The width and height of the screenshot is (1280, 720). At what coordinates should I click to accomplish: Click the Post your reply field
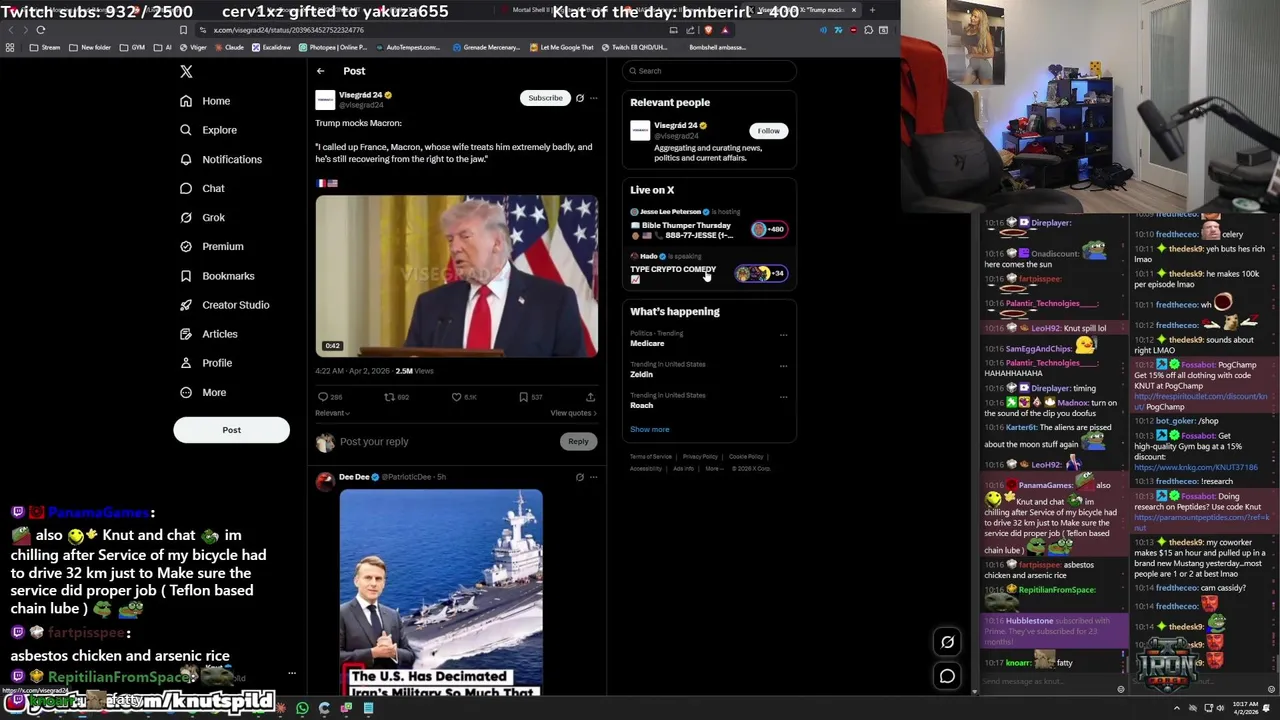click(x=445, y=441)
